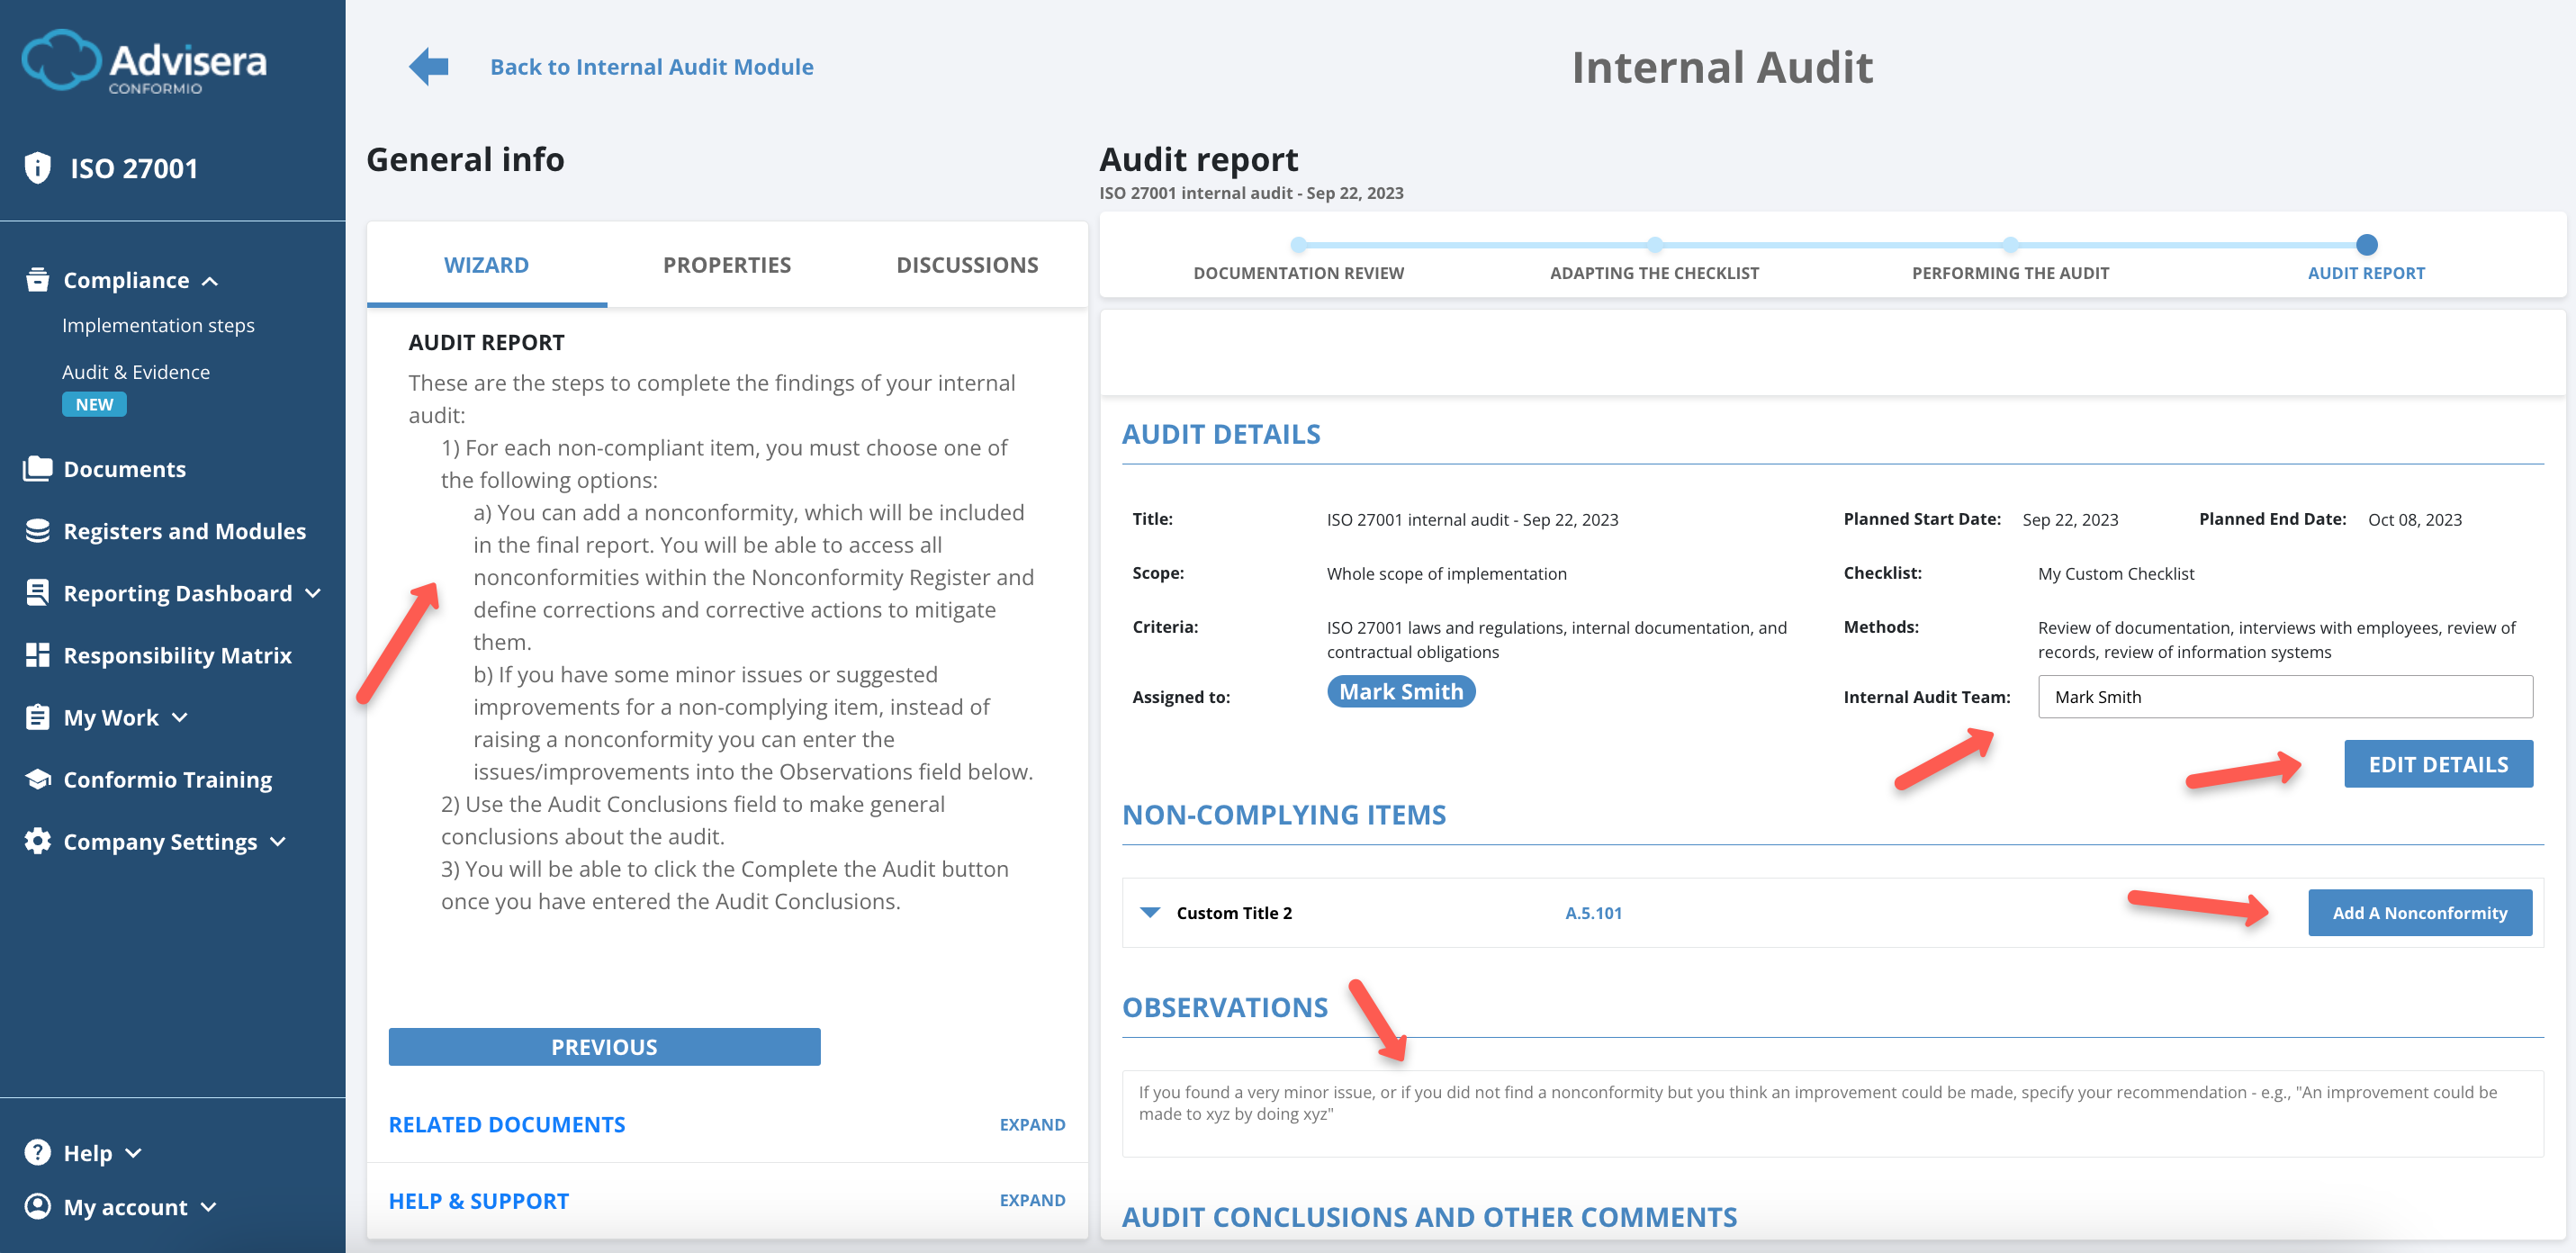Click the Add A Nonconformity button
The height and width of the screenshot is (1253, 2576).
point(2420,912)
